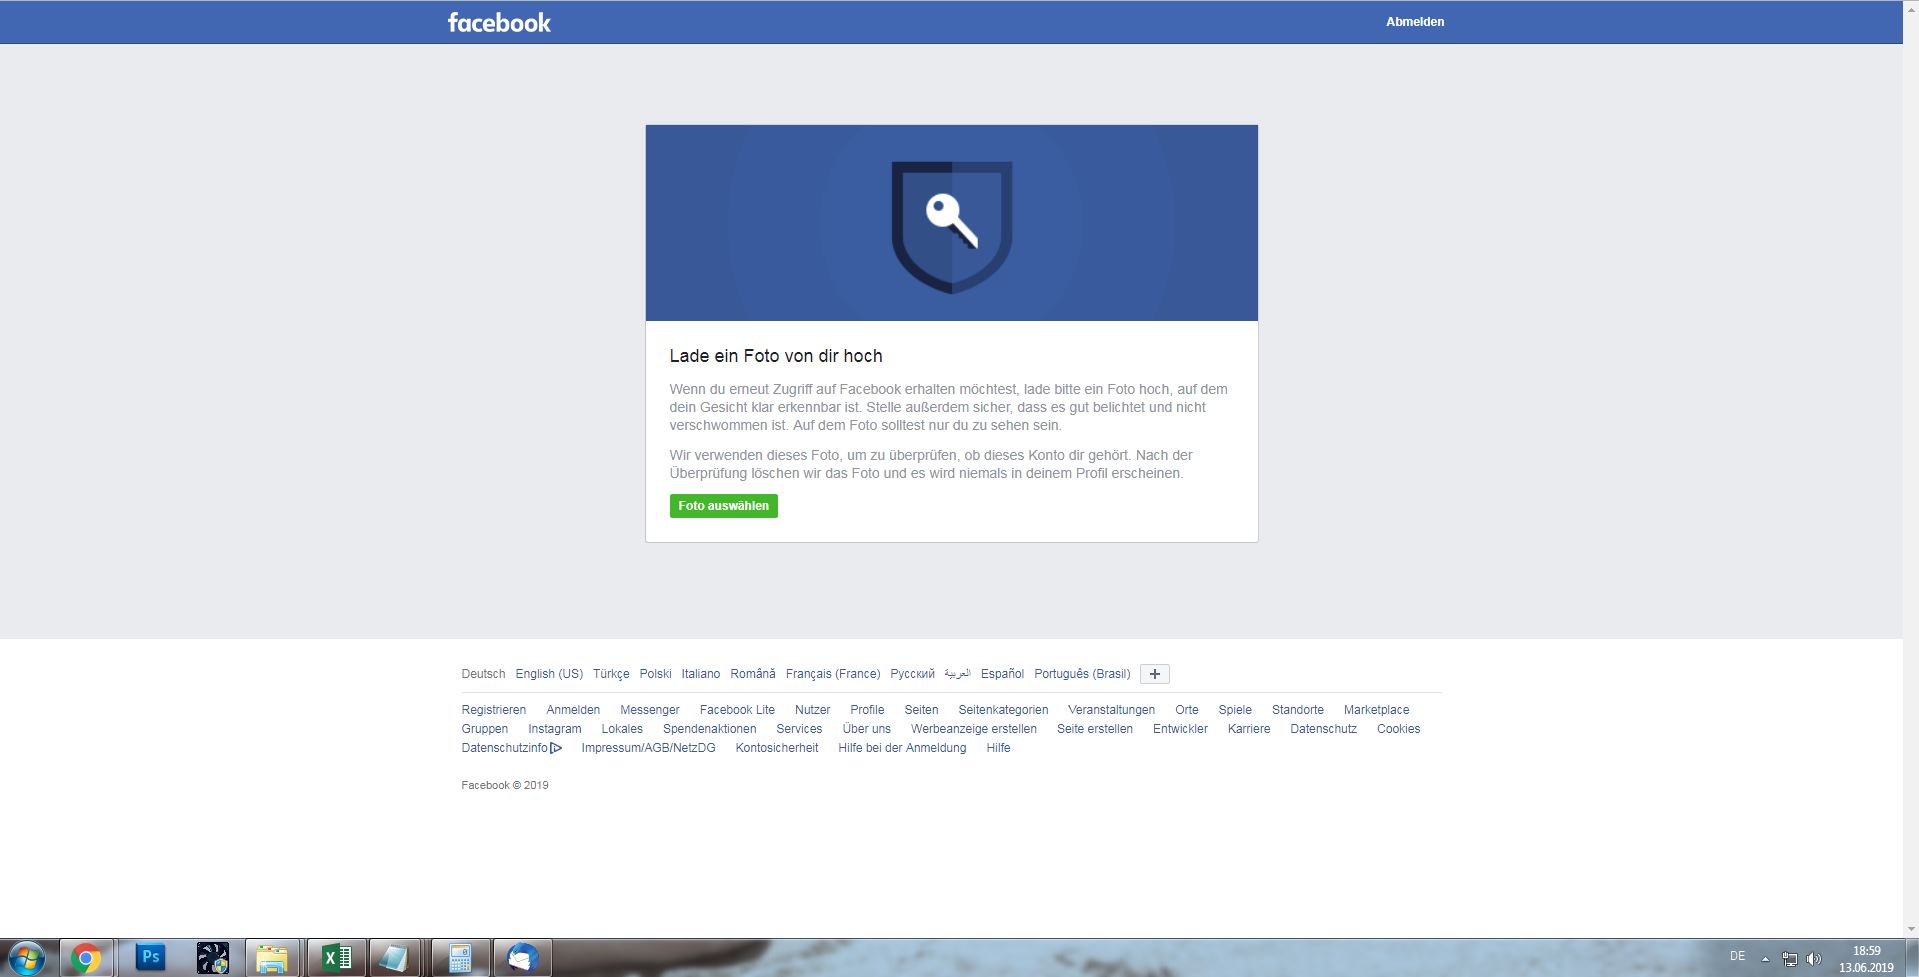1919x977 pixels.
Task: Open the Spiele footer link
Action: [x=1235, y=710]
